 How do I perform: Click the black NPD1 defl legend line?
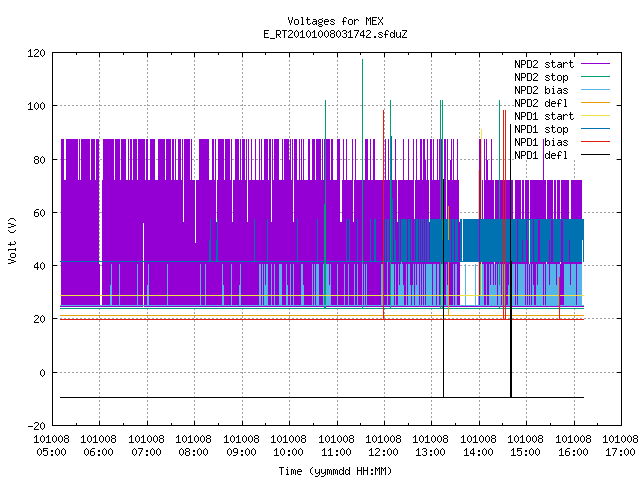point(595,155)
